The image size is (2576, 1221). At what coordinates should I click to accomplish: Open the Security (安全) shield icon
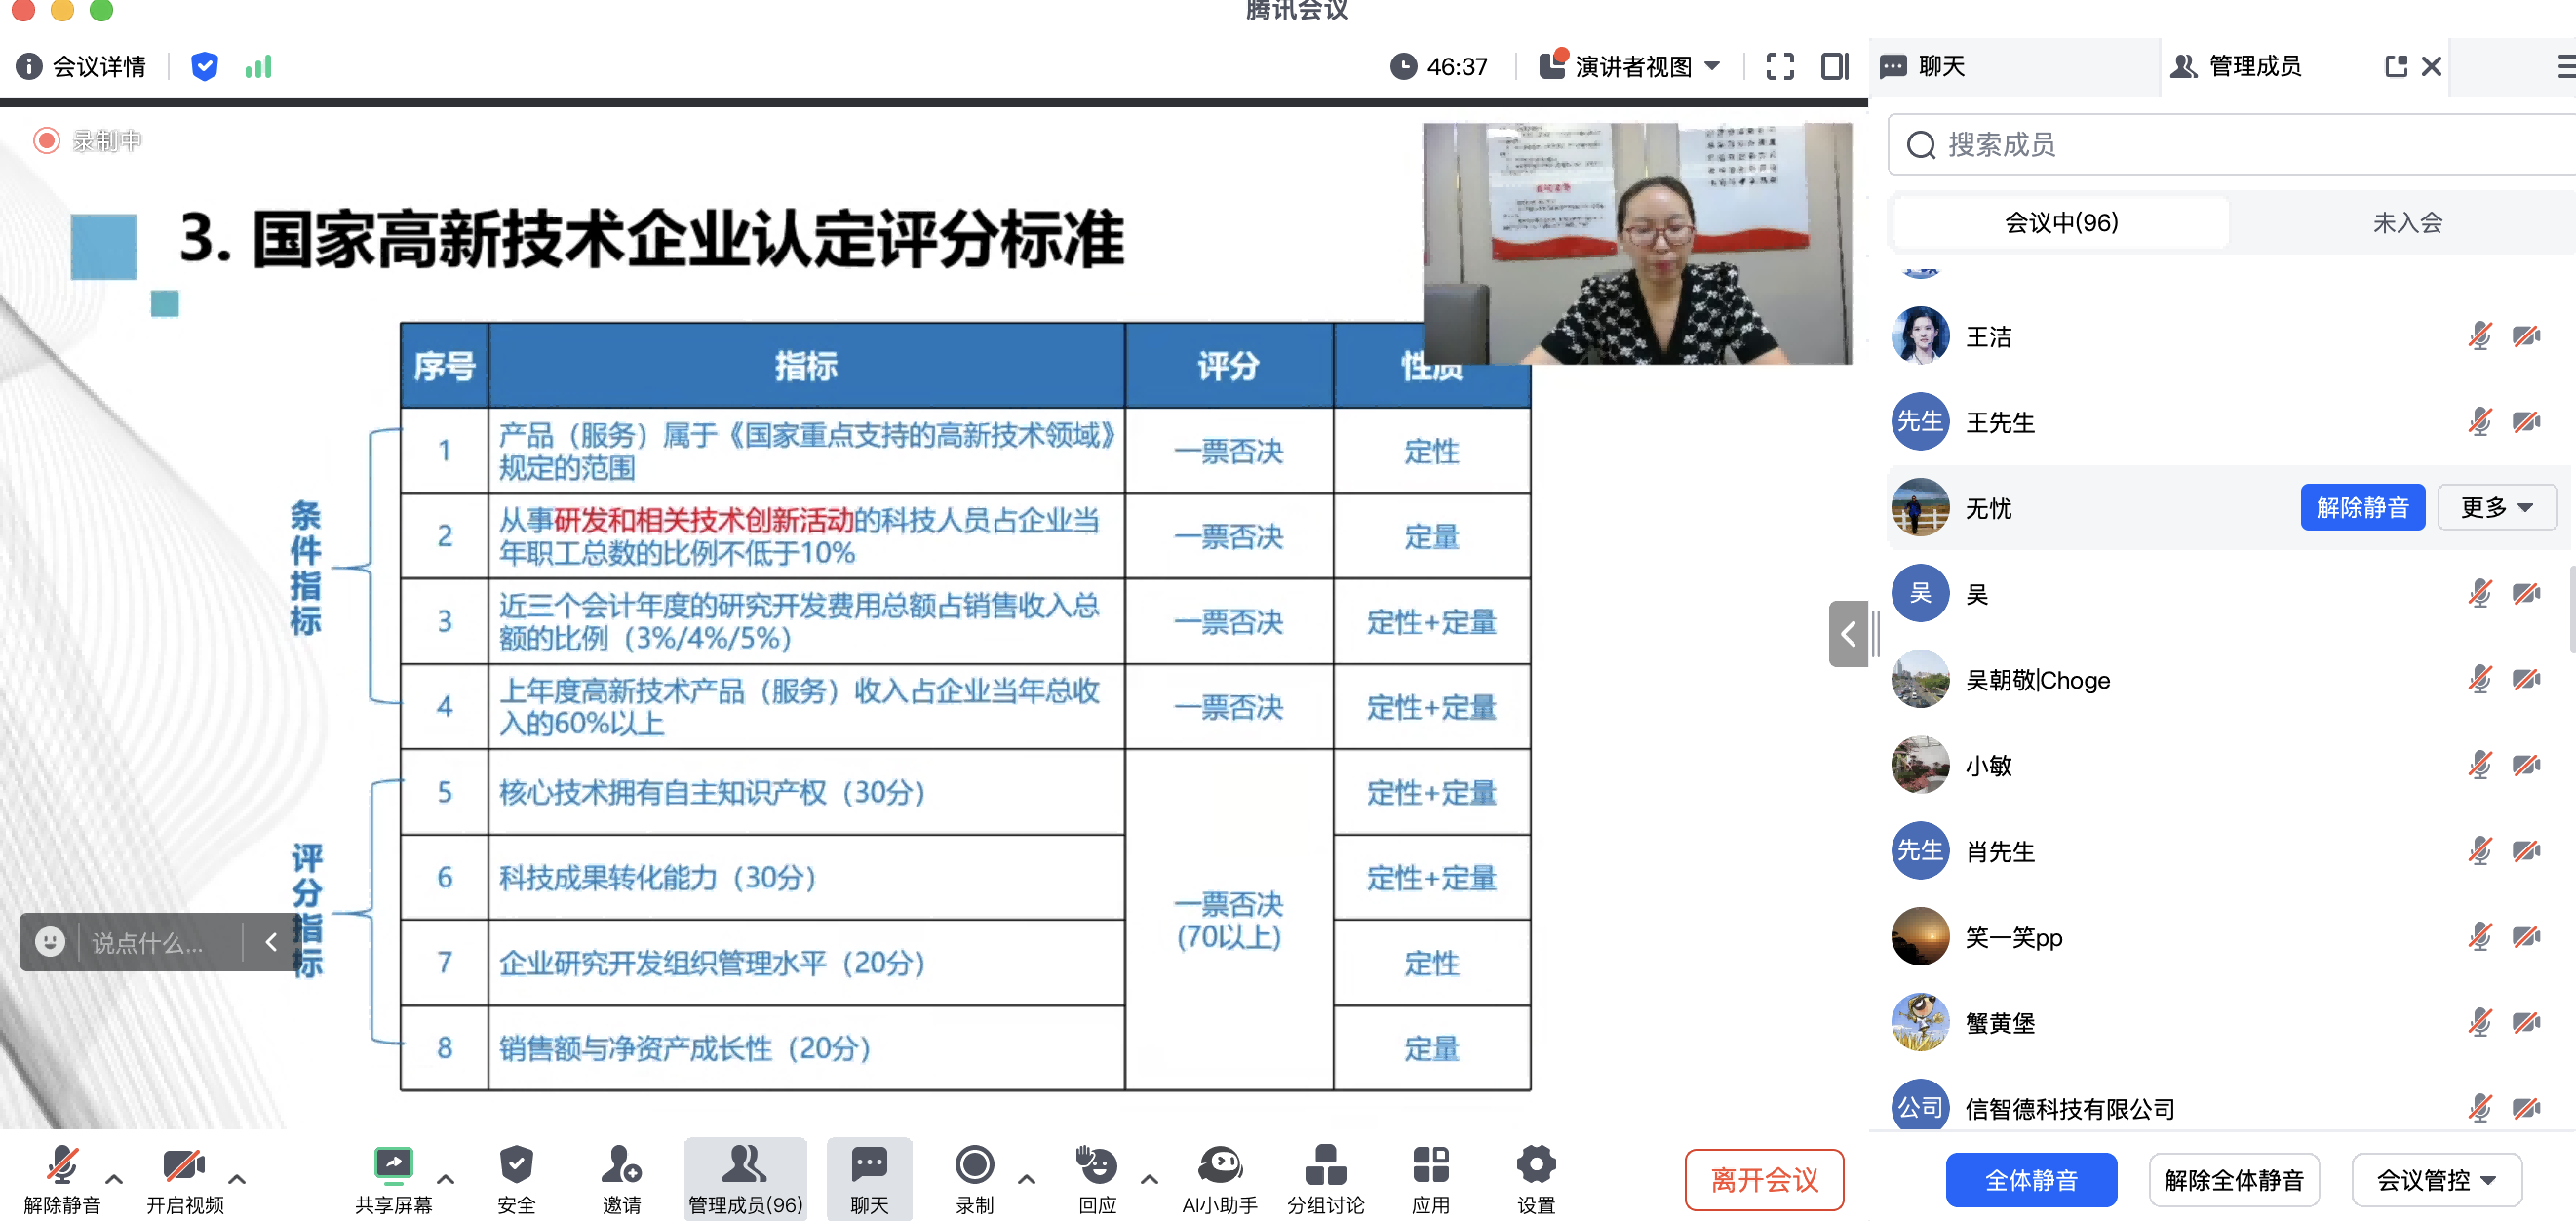[516, 1165]
